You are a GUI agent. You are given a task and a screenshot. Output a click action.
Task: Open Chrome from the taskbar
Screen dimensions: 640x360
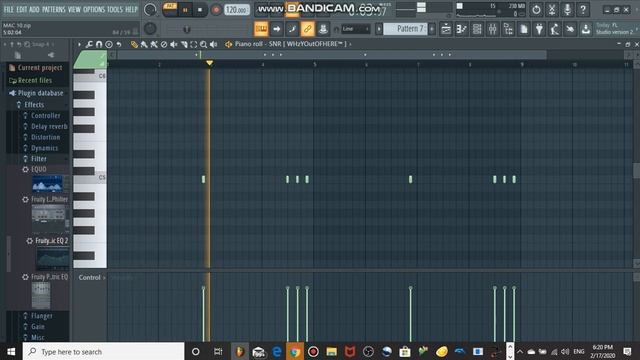pyautogui.click(x=295, y=351)
